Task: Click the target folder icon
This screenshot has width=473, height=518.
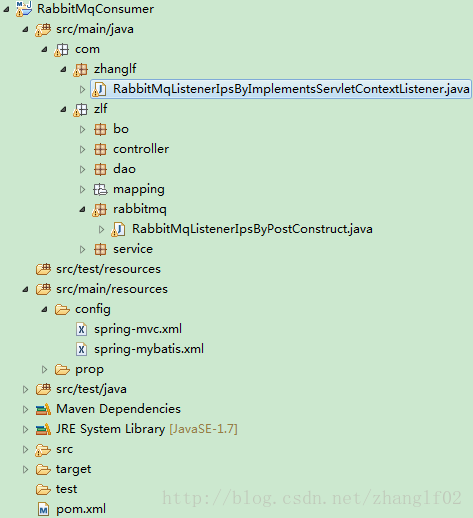Action: [x=43, y=469]
